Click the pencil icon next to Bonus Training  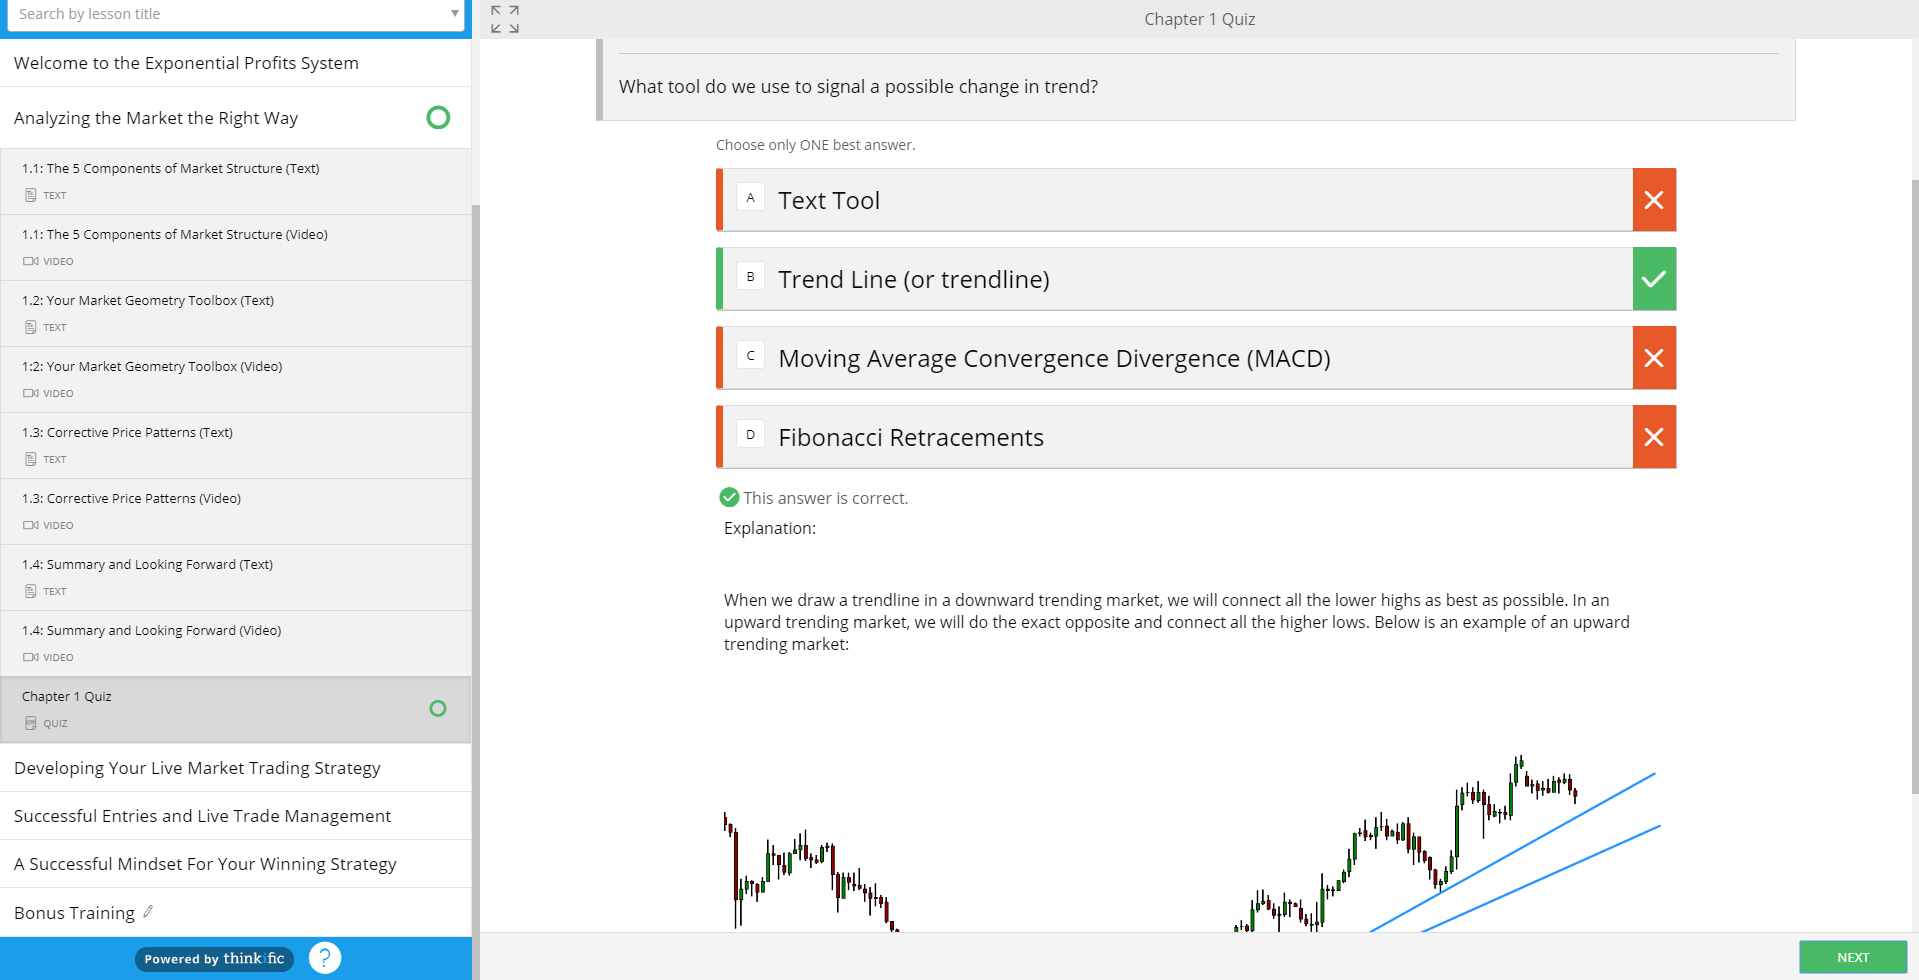tap(148, 911)
